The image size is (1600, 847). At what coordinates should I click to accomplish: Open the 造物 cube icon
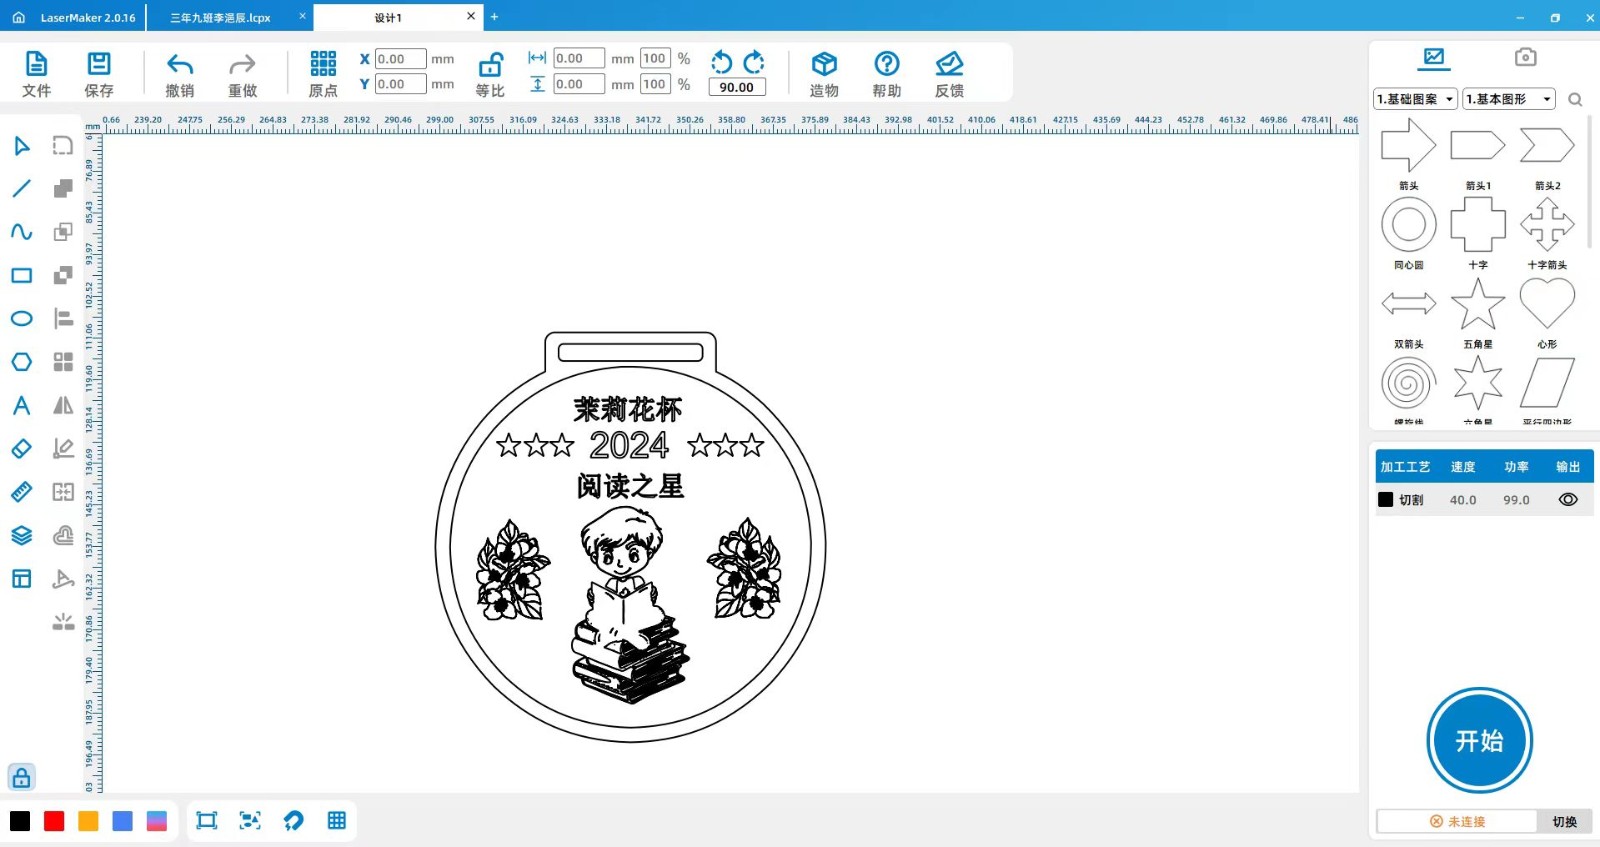824,65
